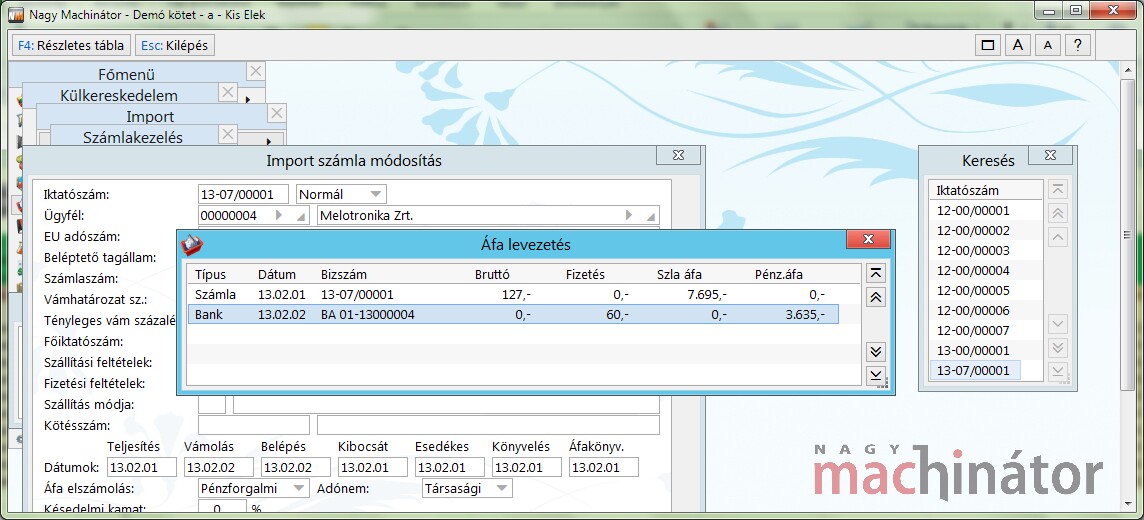Image resolution: width=1144 pixels, height=520 pixels.
Task: Open the Ügyfél code lookup arrow
Action: point(278,215)
